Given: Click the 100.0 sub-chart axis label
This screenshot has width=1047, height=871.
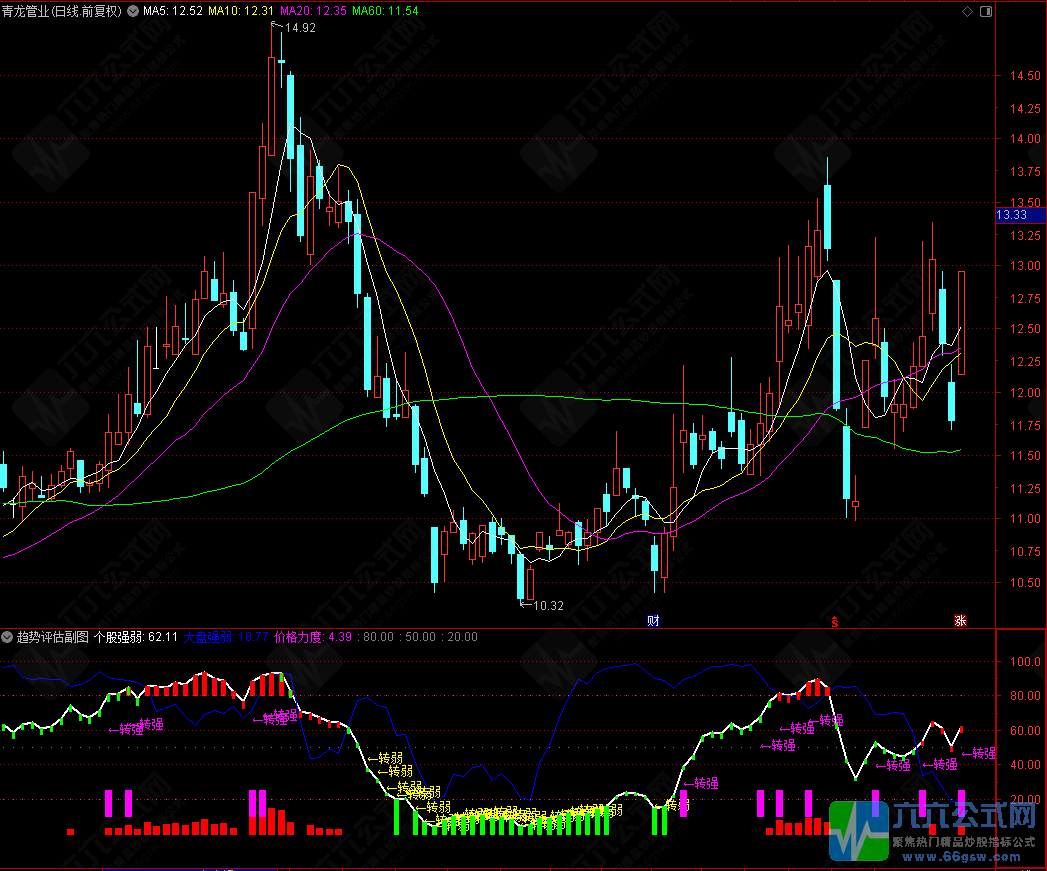Looking at the screenshot, I should [1025, 662].
